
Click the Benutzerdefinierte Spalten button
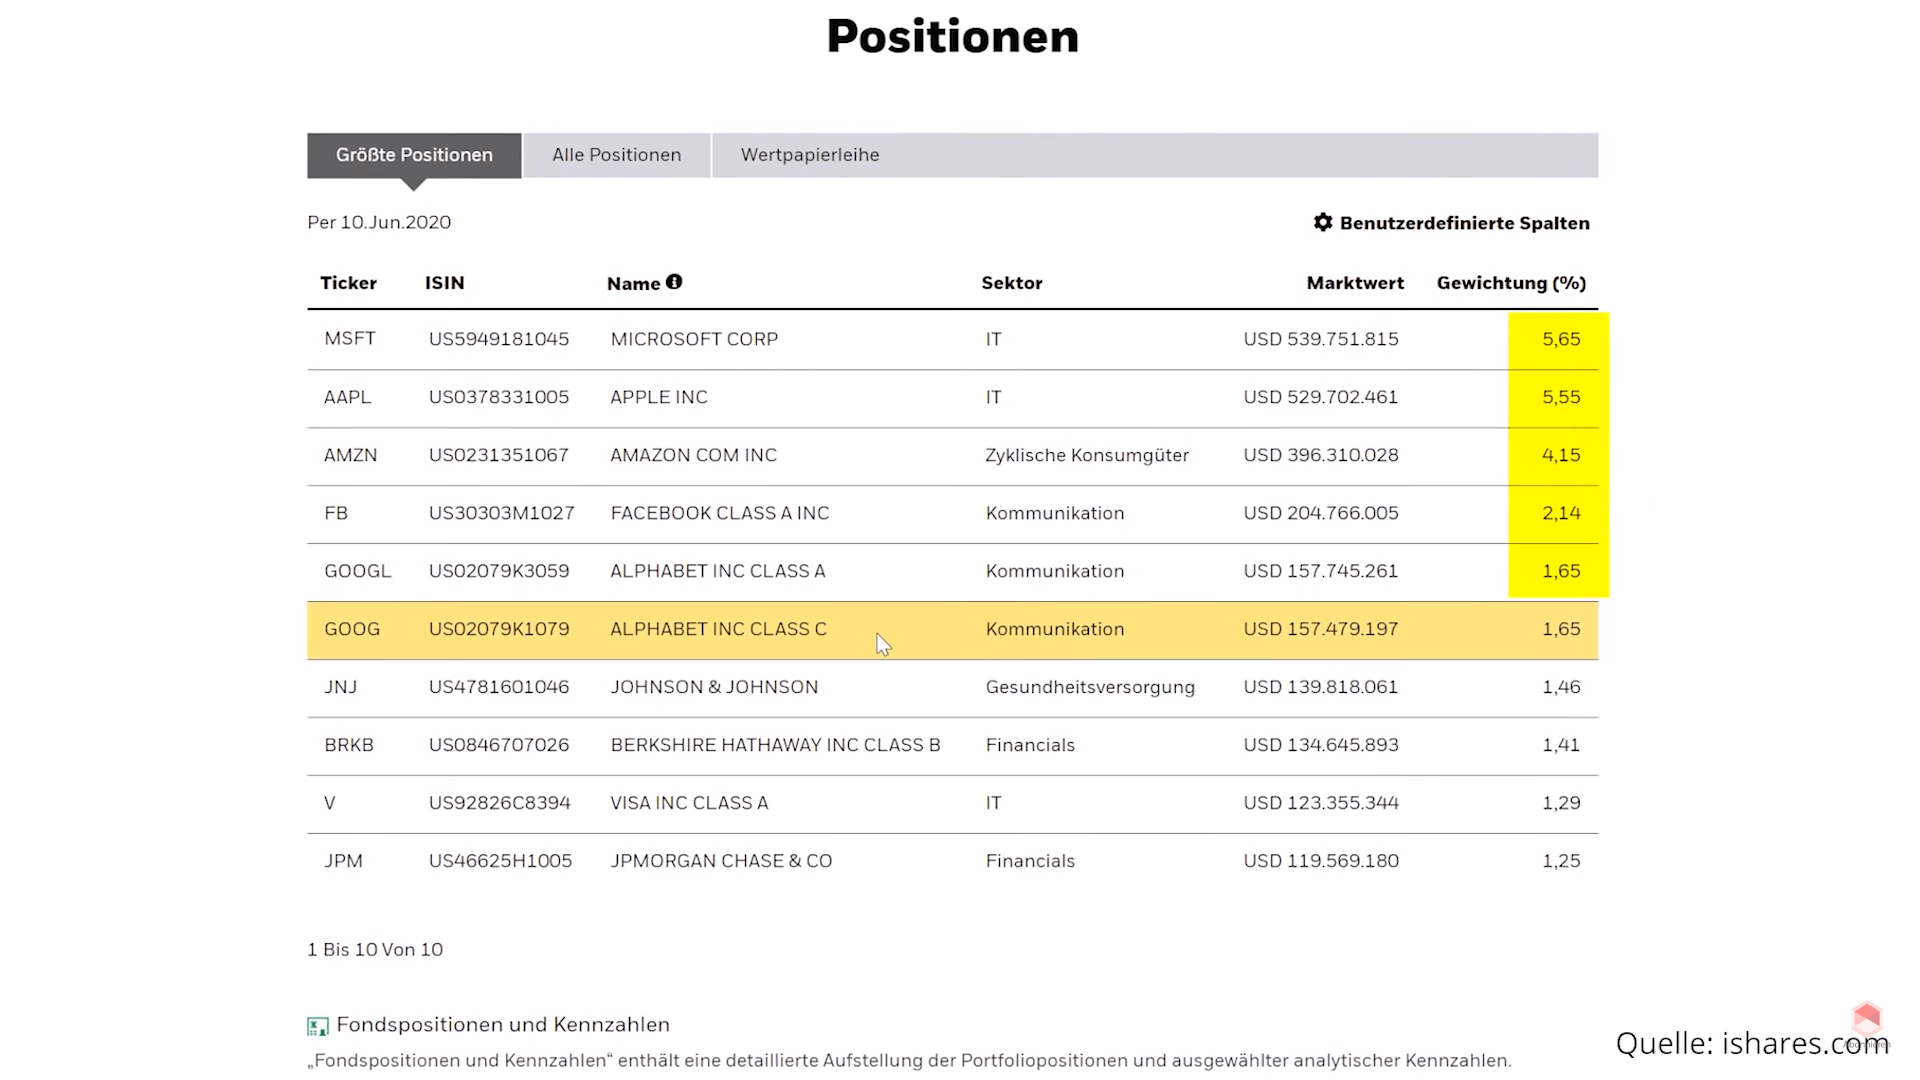pos(1463,223)
